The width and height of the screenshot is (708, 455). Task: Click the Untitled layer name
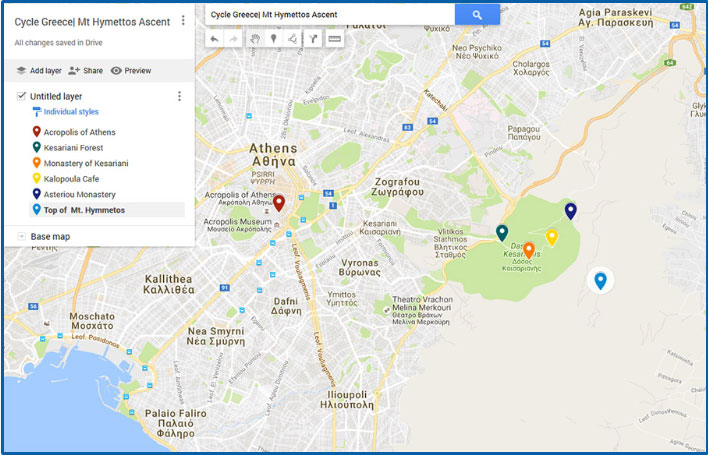pos(56,96)
